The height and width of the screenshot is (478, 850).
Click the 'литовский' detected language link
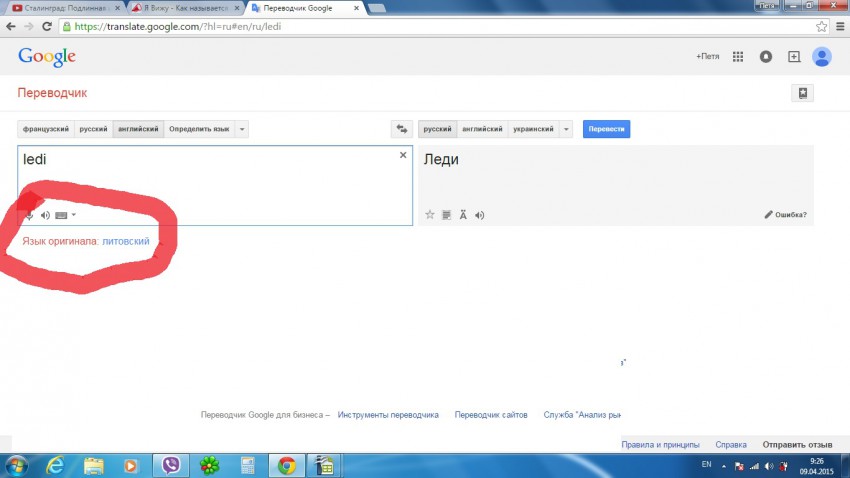[125, 241]
